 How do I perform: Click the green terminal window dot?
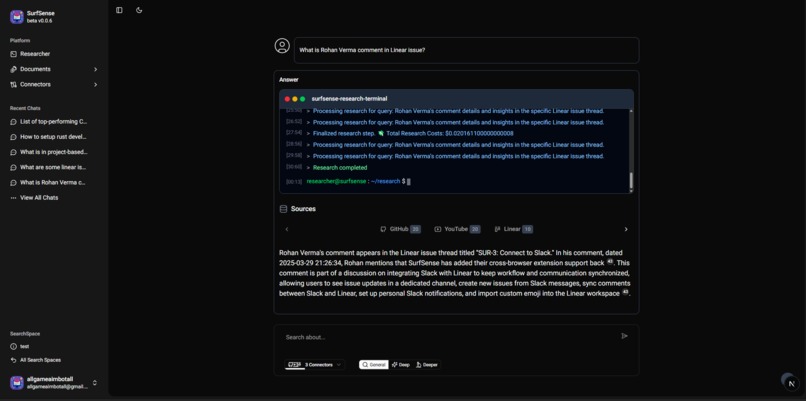coord(302,99)
